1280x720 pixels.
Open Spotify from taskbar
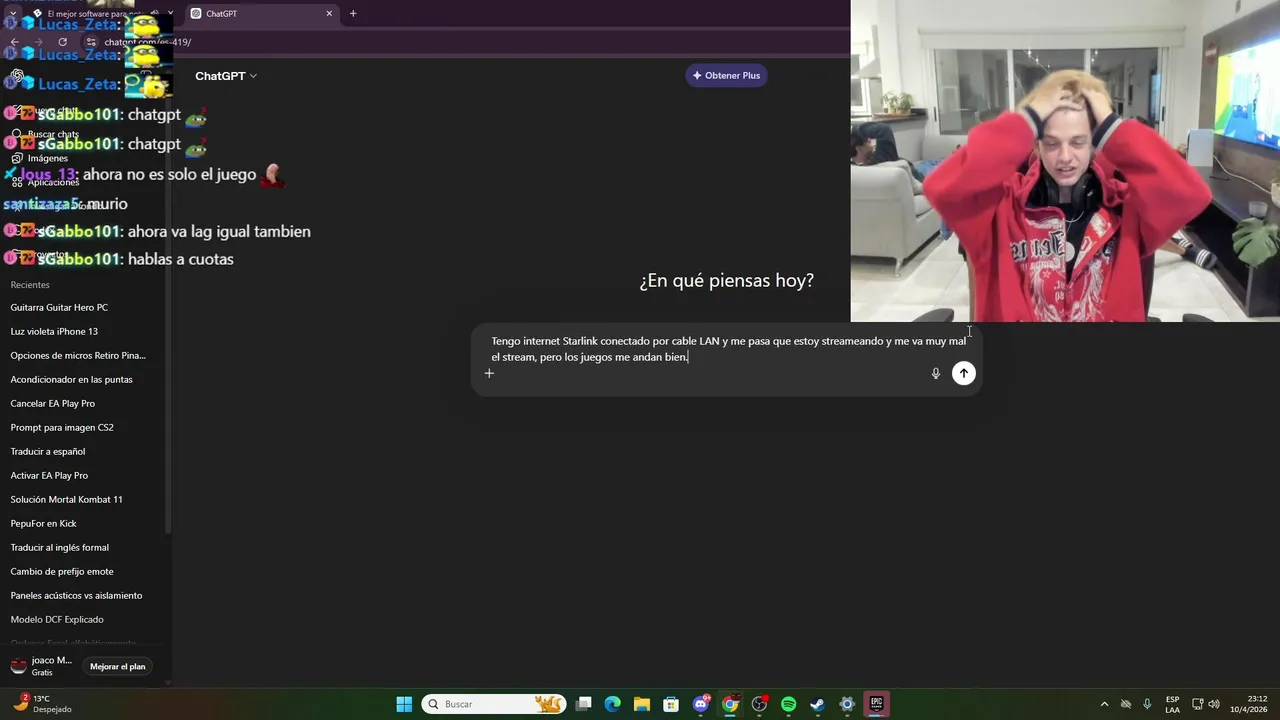(788, 704)
